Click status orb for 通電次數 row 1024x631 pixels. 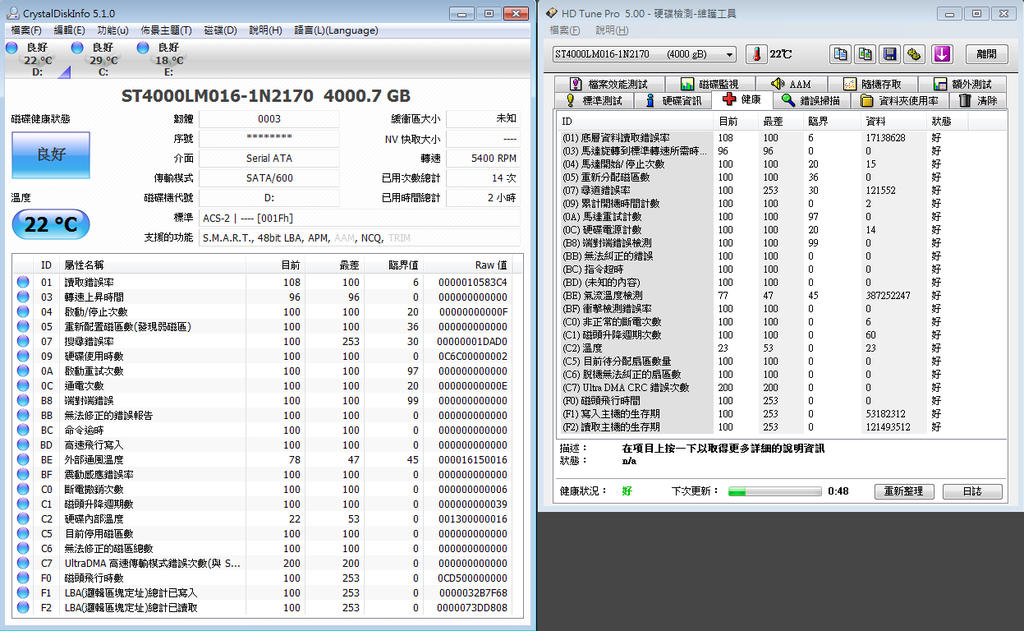[23, 386]
